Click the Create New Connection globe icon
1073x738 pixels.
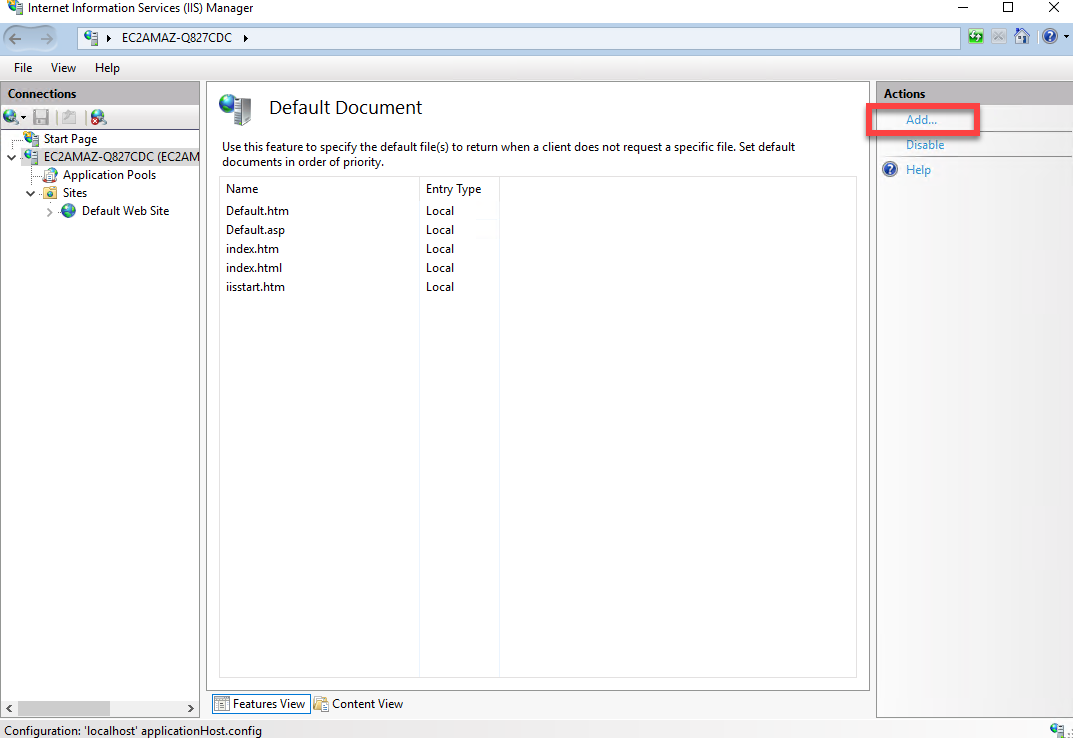click(x=11, y=117)
